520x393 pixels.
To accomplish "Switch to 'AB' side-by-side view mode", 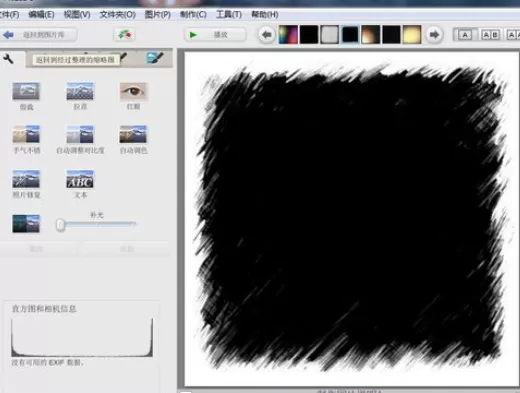I will (x=490, y=35).
